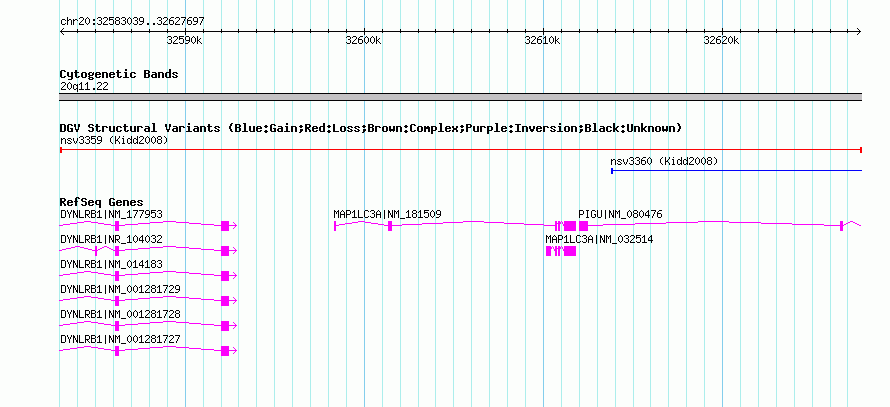
Task: Open the nsv3360 (Kidd2008) variant label
Action: pos(664,161)
